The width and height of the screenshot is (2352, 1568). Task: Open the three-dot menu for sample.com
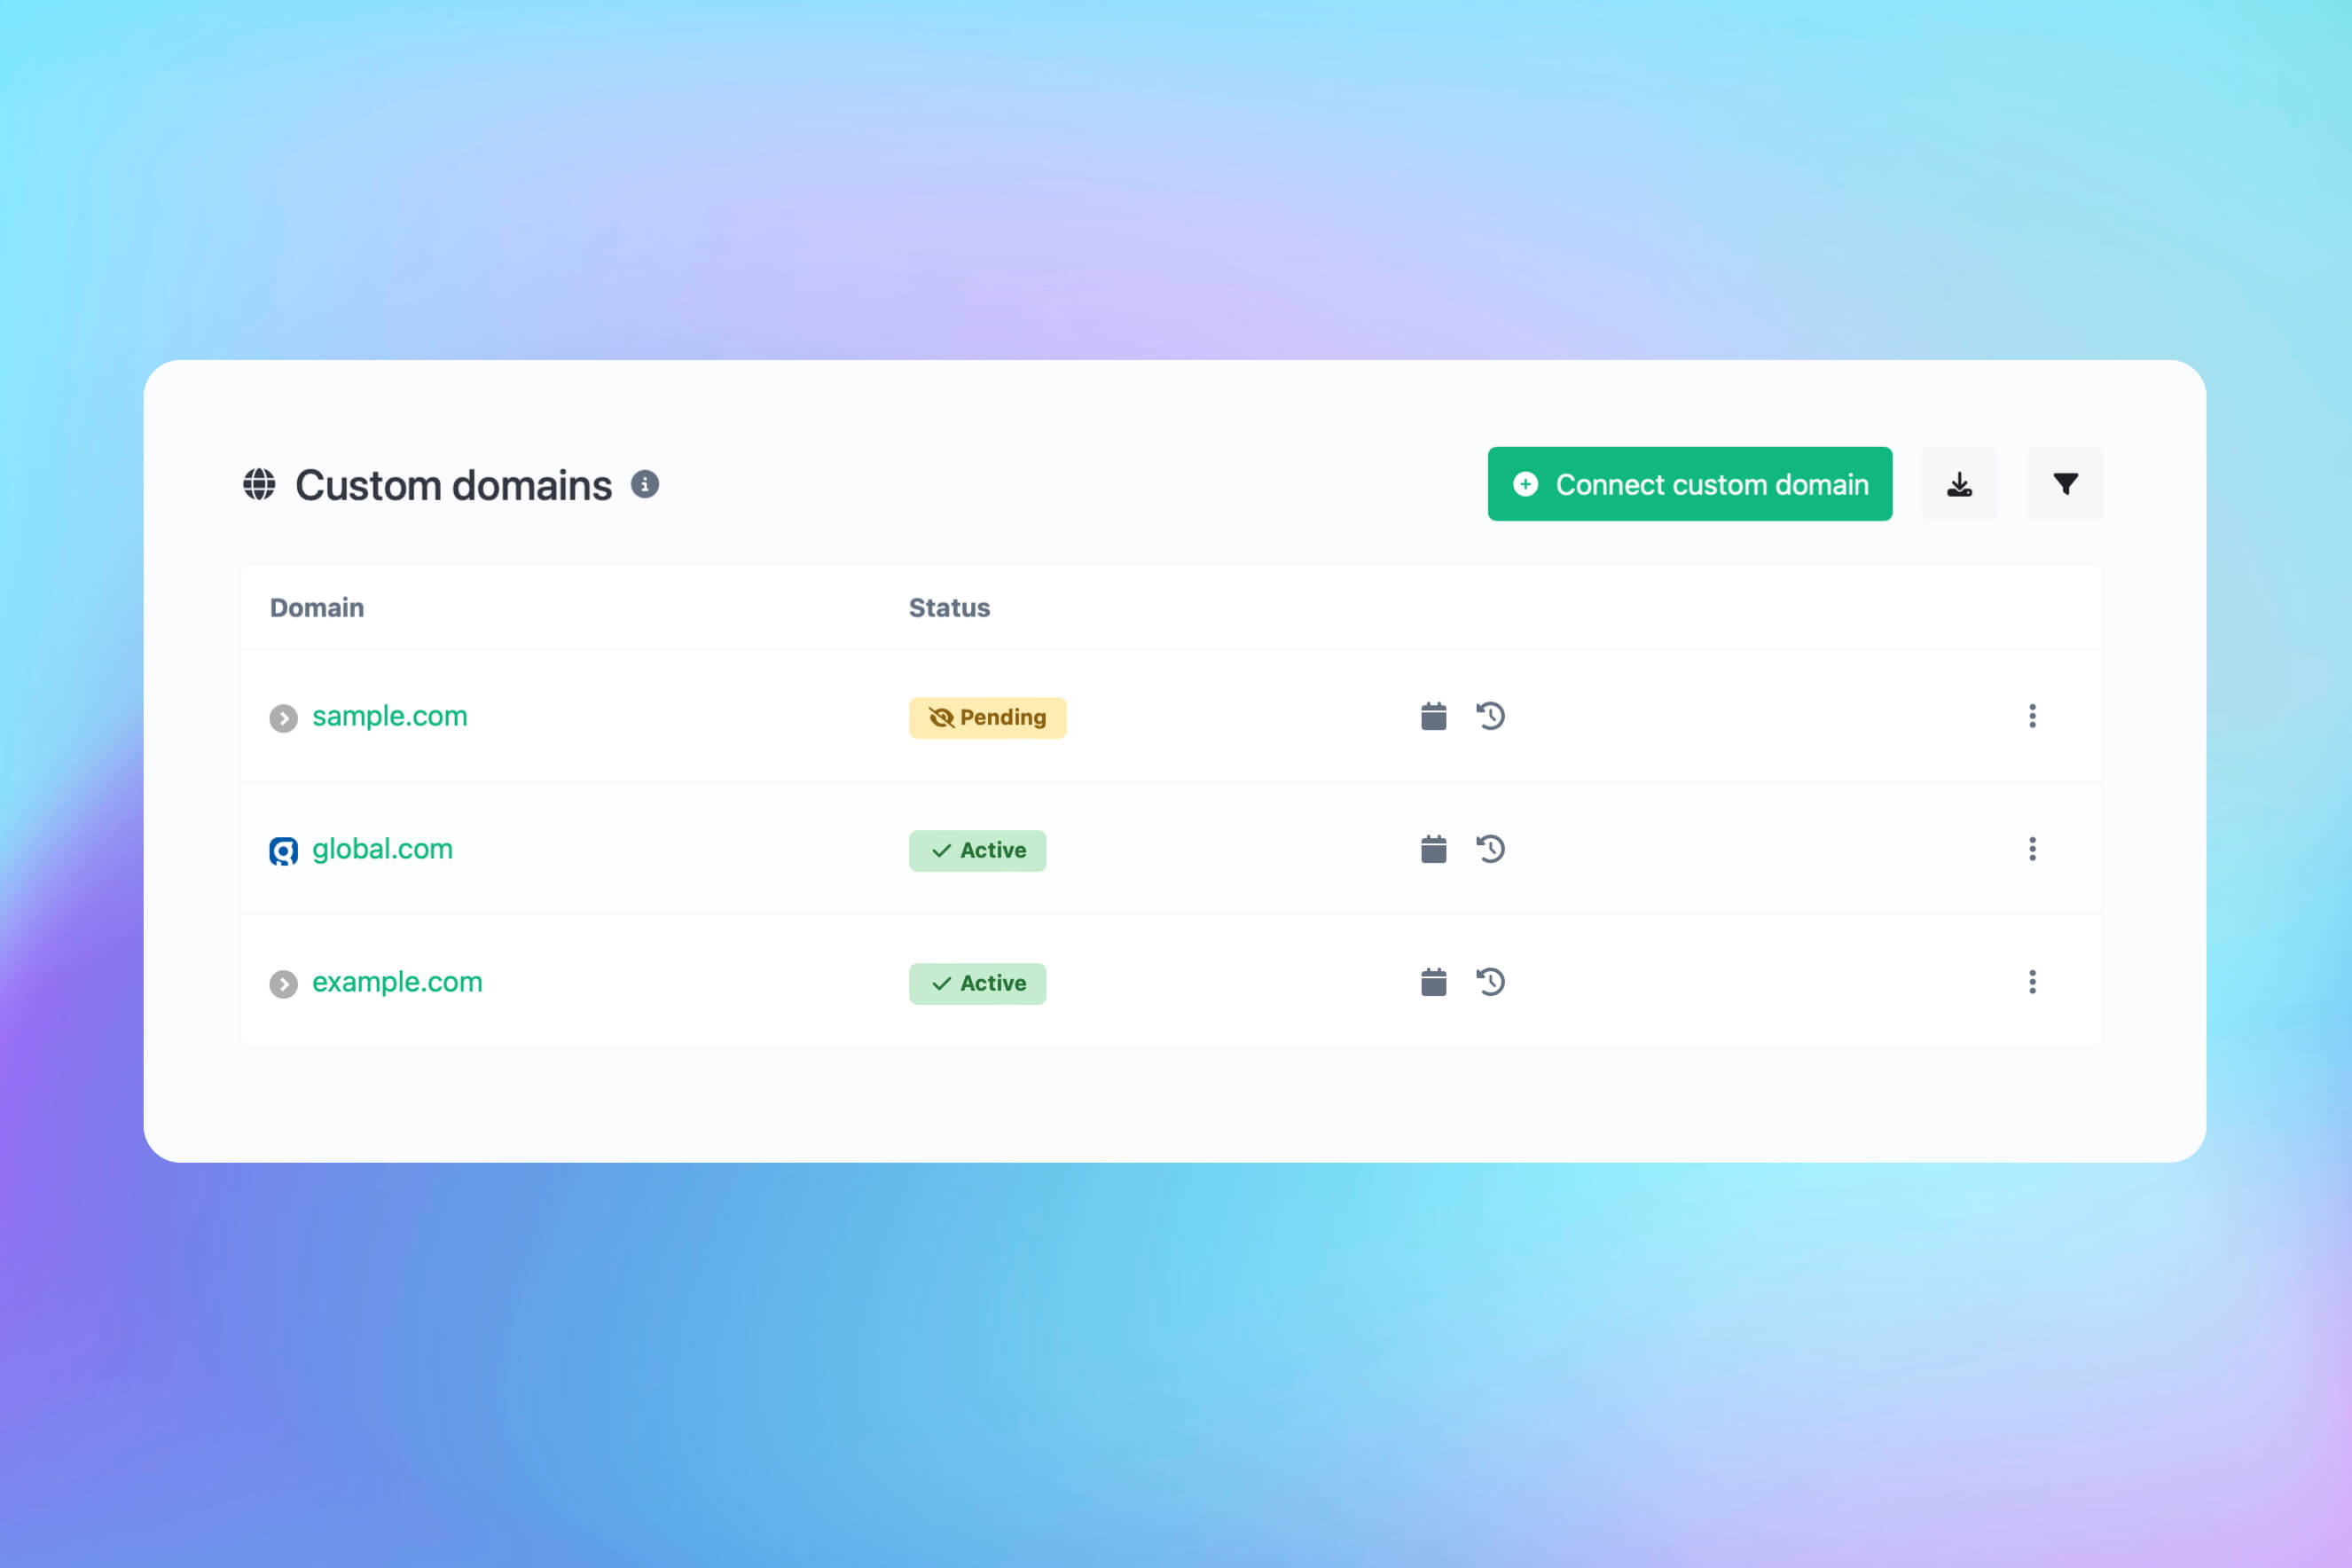(x=2032, y=716)
